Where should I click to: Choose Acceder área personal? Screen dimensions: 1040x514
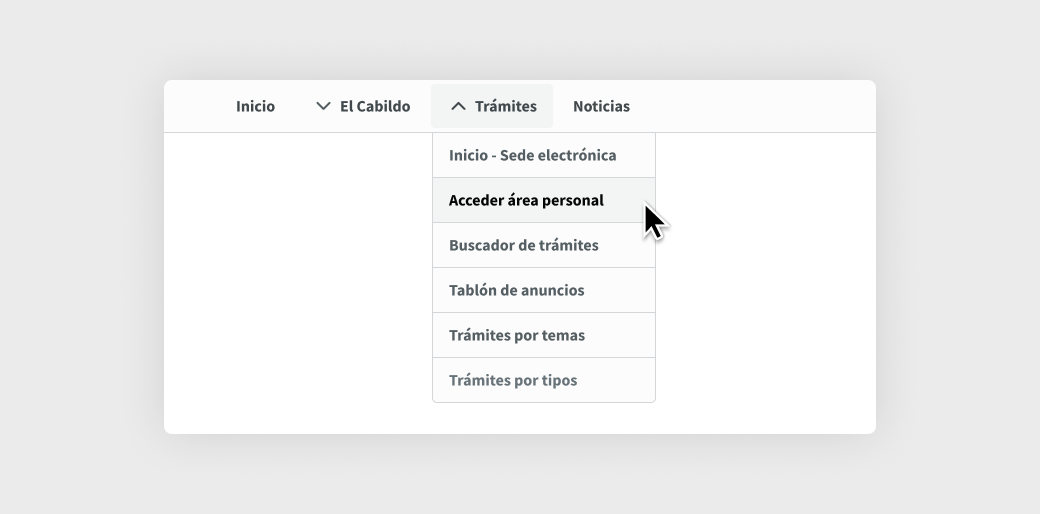(x=544, y=200)
